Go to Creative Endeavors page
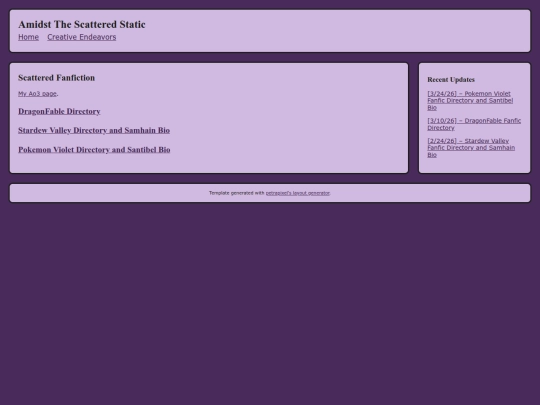Viewport: 540px width, 405px height. [x=82, y=37]
